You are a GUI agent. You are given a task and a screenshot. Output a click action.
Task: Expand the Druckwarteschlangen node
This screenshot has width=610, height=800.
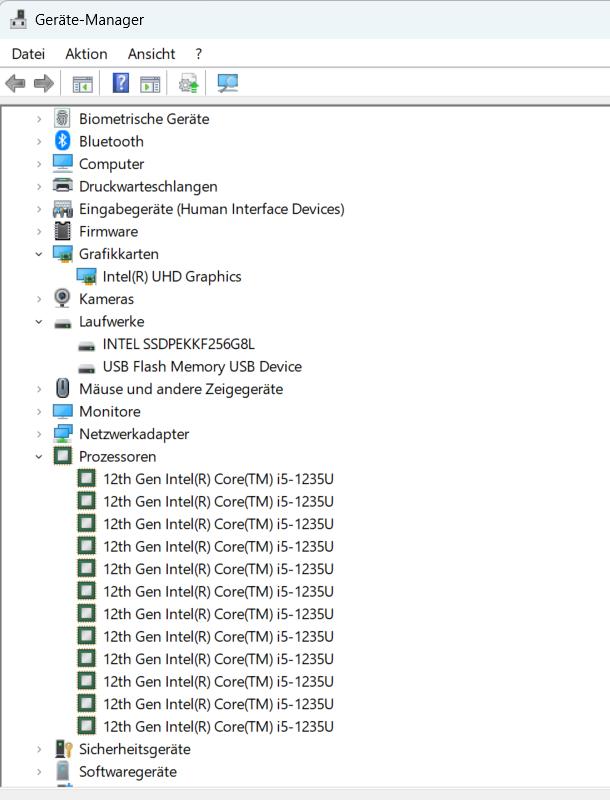(39, 186)
